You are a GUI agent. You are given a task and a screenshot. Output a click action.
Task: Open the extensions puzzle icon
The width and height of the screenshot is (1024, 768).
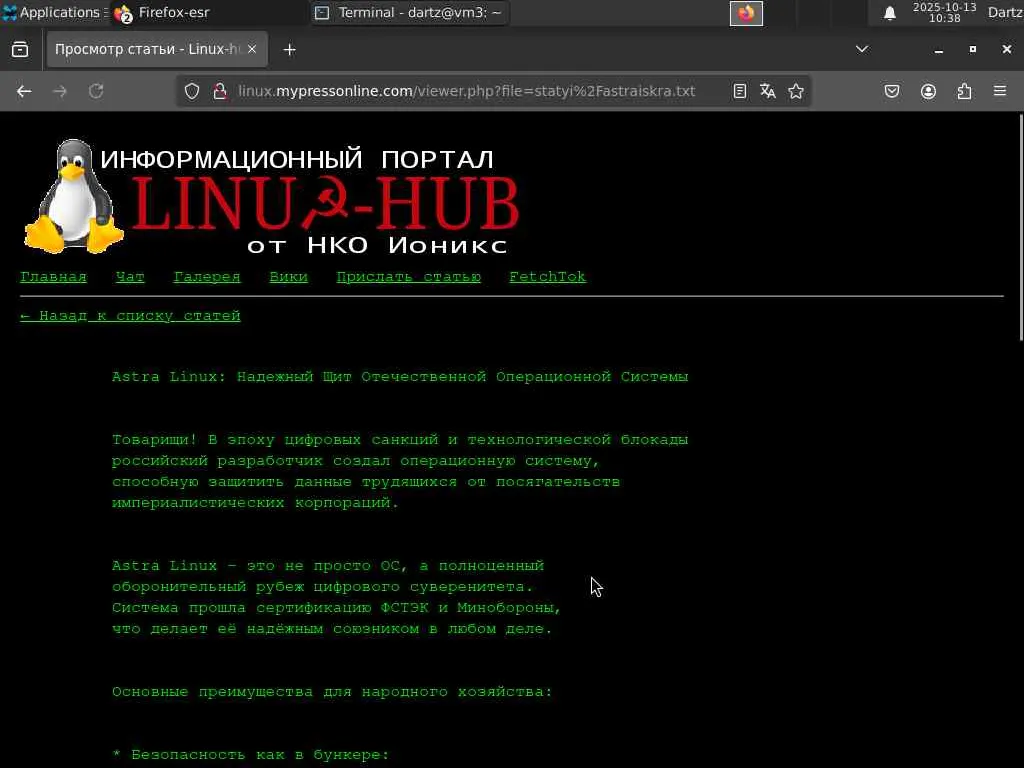tap(964, 91)
